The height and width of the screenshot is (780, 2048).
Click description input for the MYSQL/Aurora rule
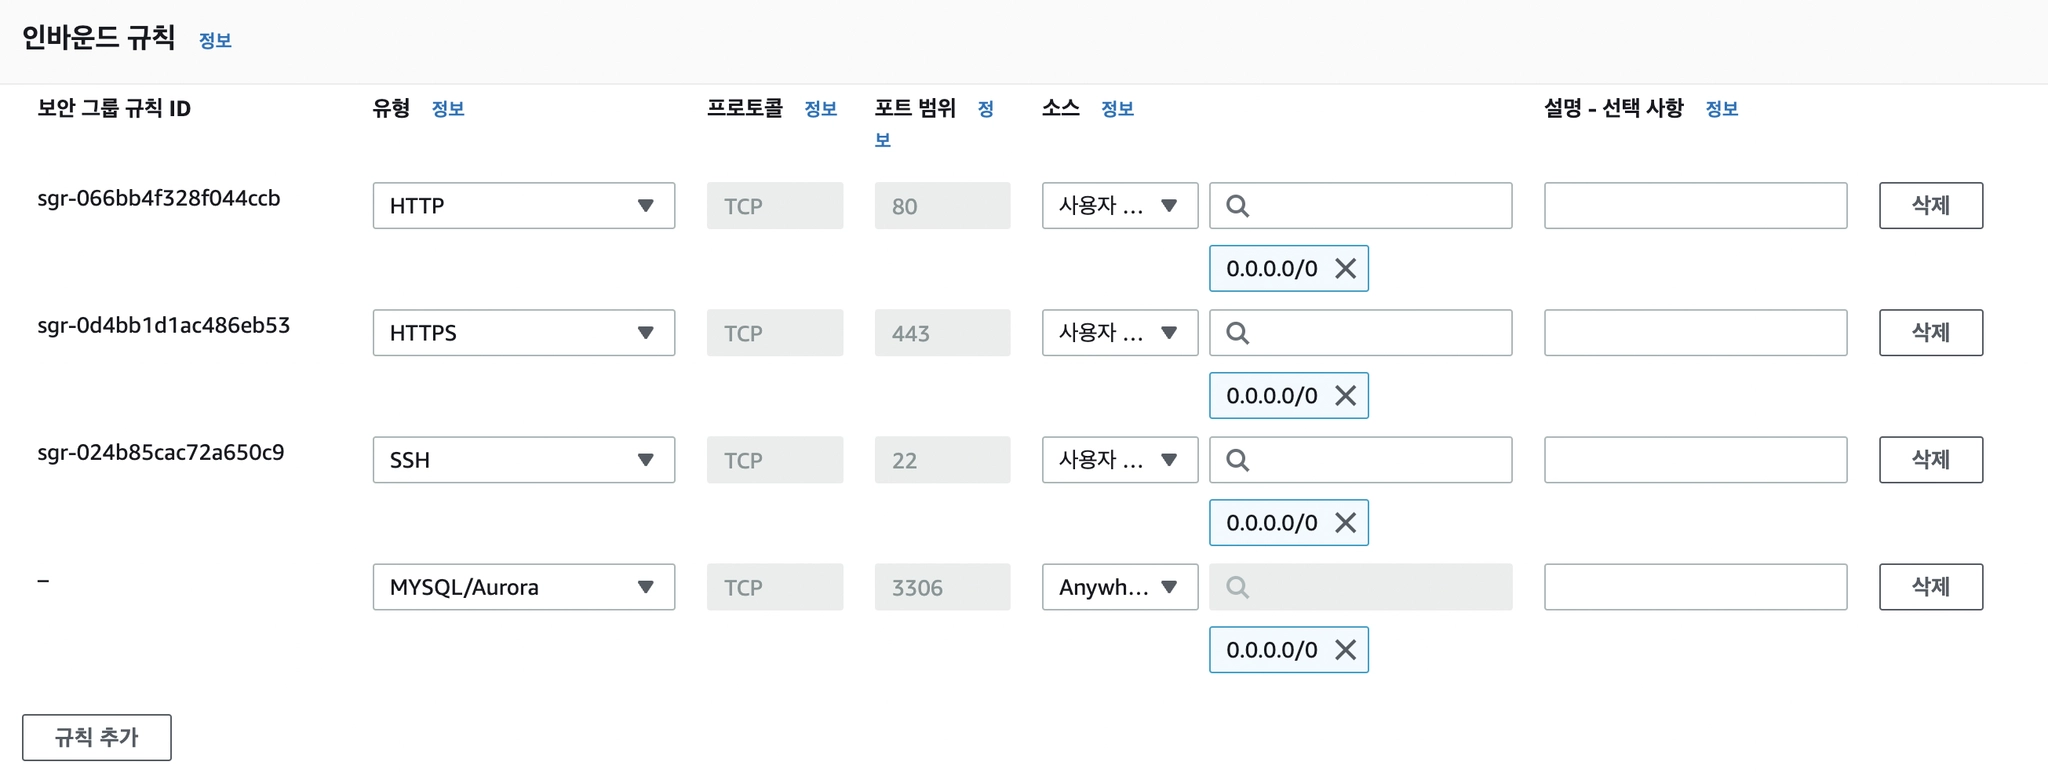click(x=1695, y=587)
